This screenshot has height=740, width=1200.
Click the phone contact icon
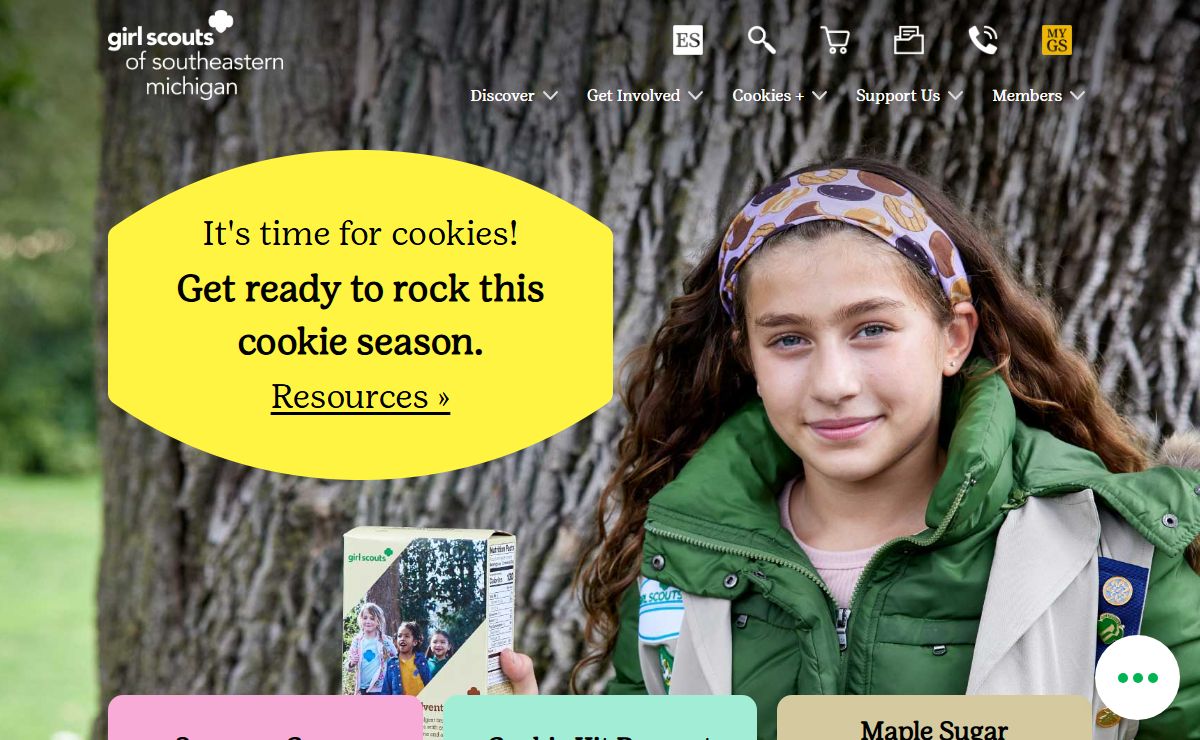coord(983,40)
